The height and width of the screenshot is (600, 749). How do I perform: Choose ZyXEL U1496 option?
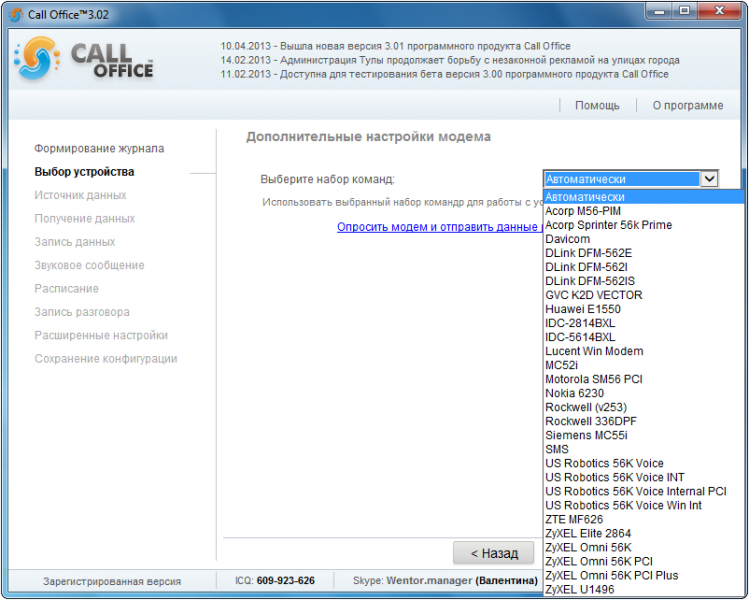click(644, 589)
